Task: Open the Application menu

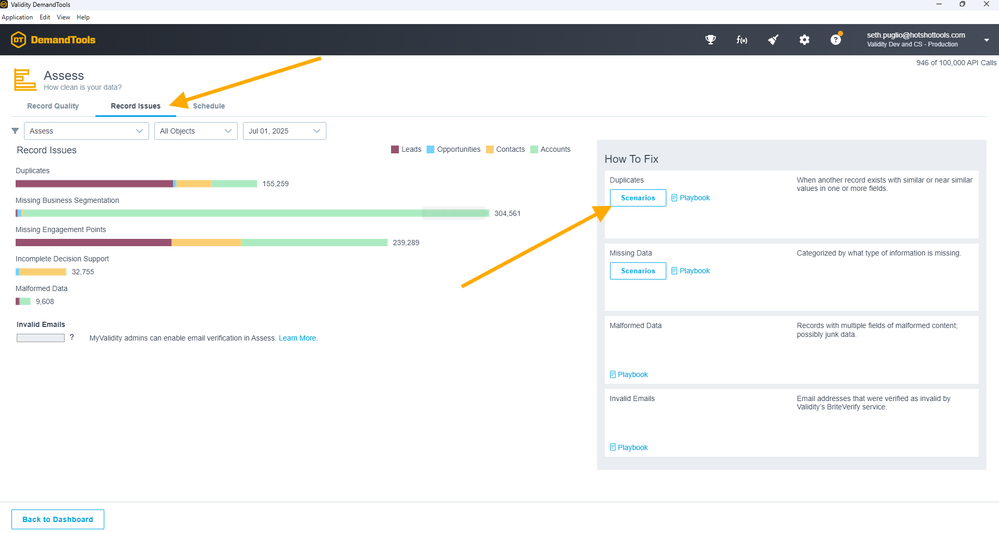Action: tap(17, 17)
